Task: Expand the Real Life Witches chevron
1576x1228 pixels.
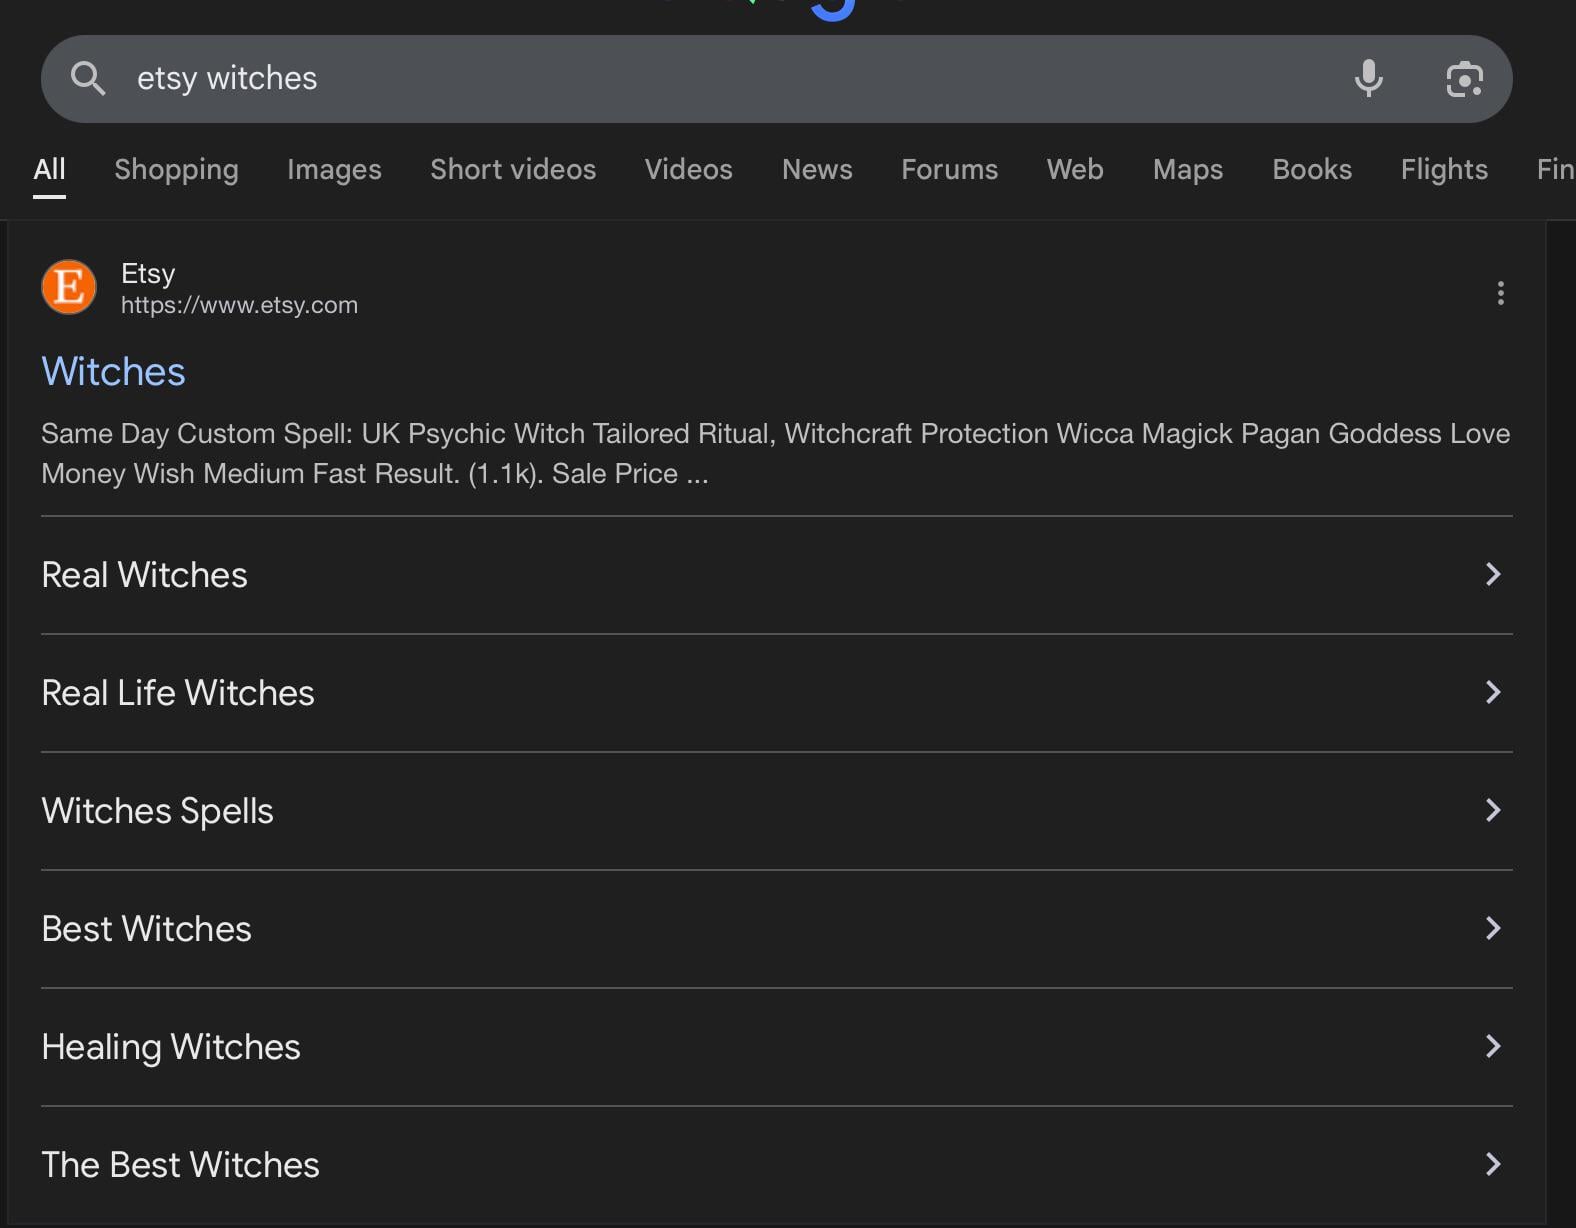Action: 1492,692
